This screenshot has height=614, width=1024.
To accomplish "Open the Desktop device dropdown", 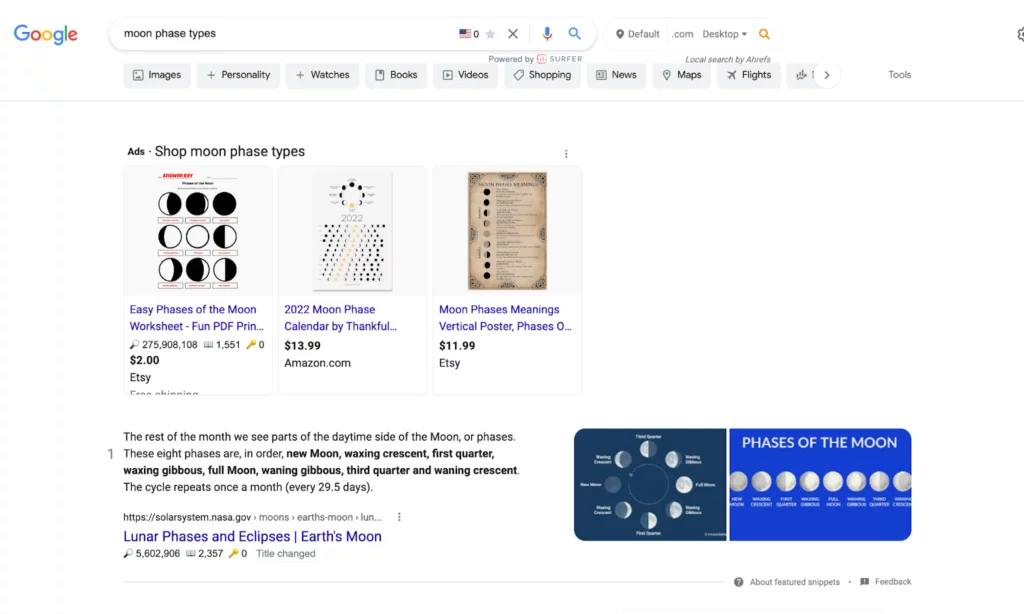I will 724,34.
